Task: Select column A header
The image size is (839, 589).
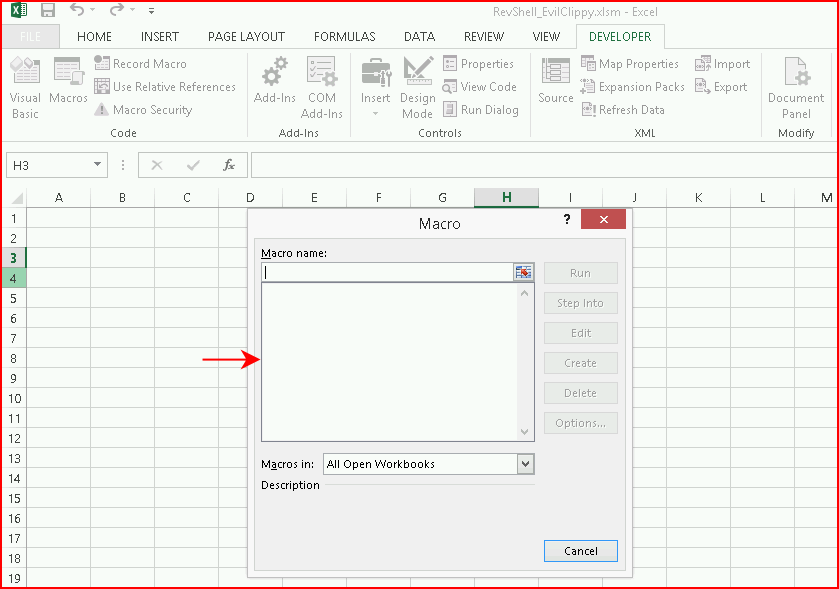Action: tap(59, 198)
